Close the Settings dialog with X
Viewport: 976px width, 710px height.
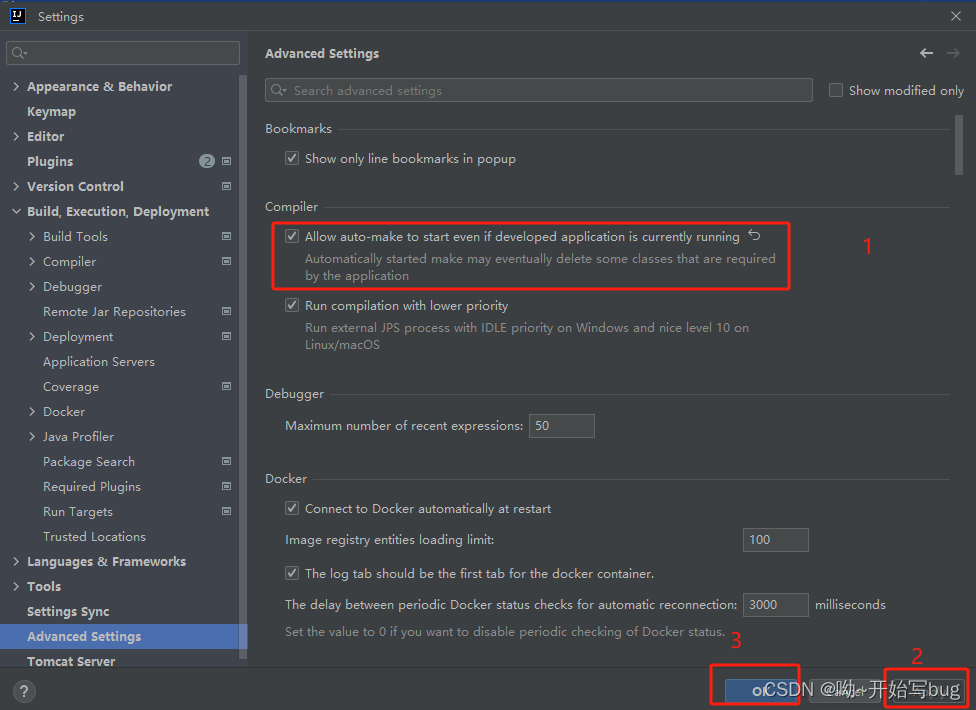(956, 16)
